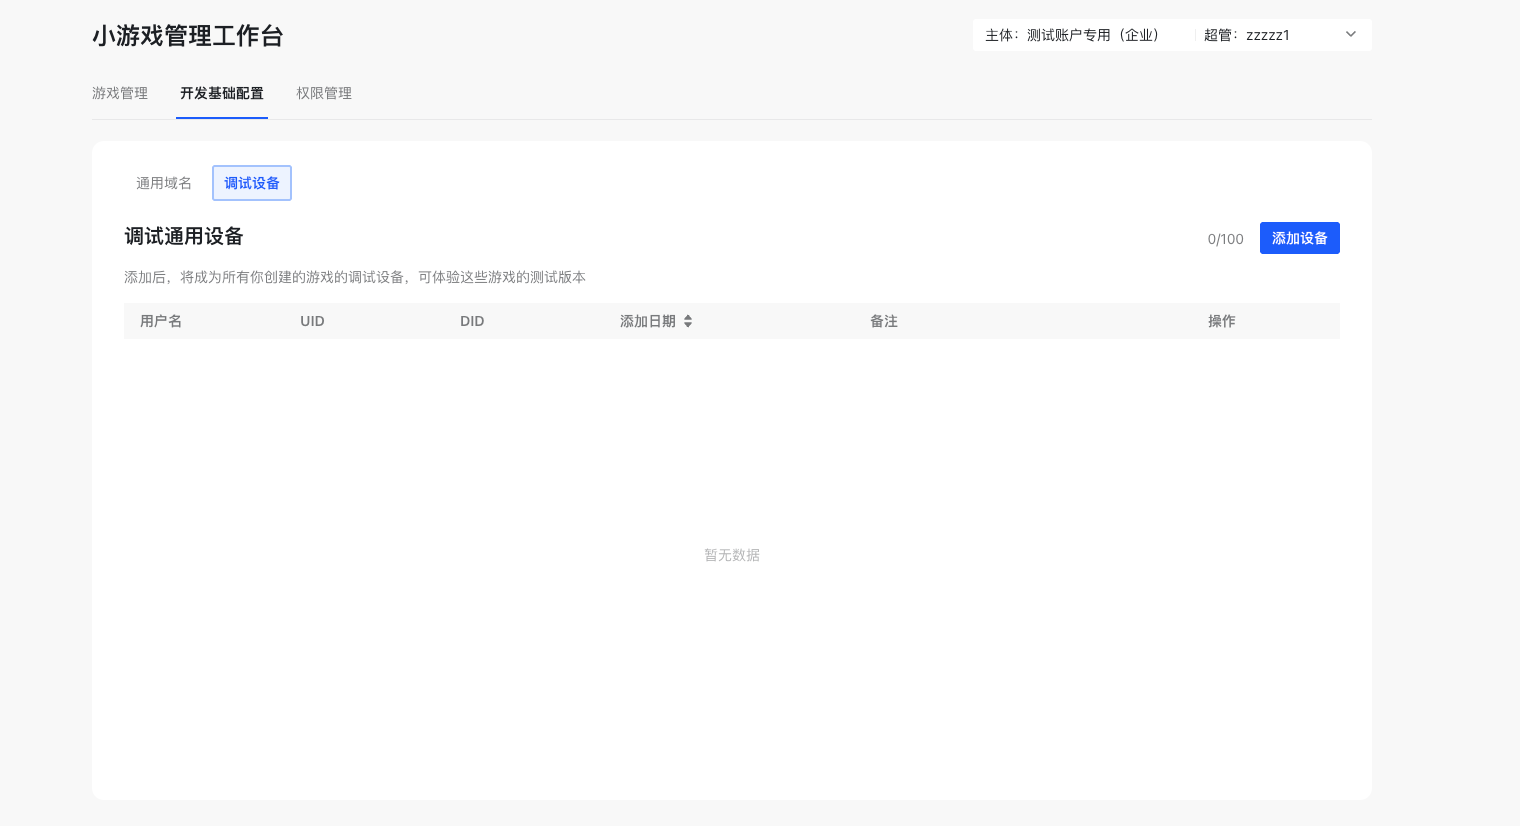Image resolution: width=1520 pixels, height=826 pixels.
Task: Click the 暂无数据 empty state text
Action: 732,555
